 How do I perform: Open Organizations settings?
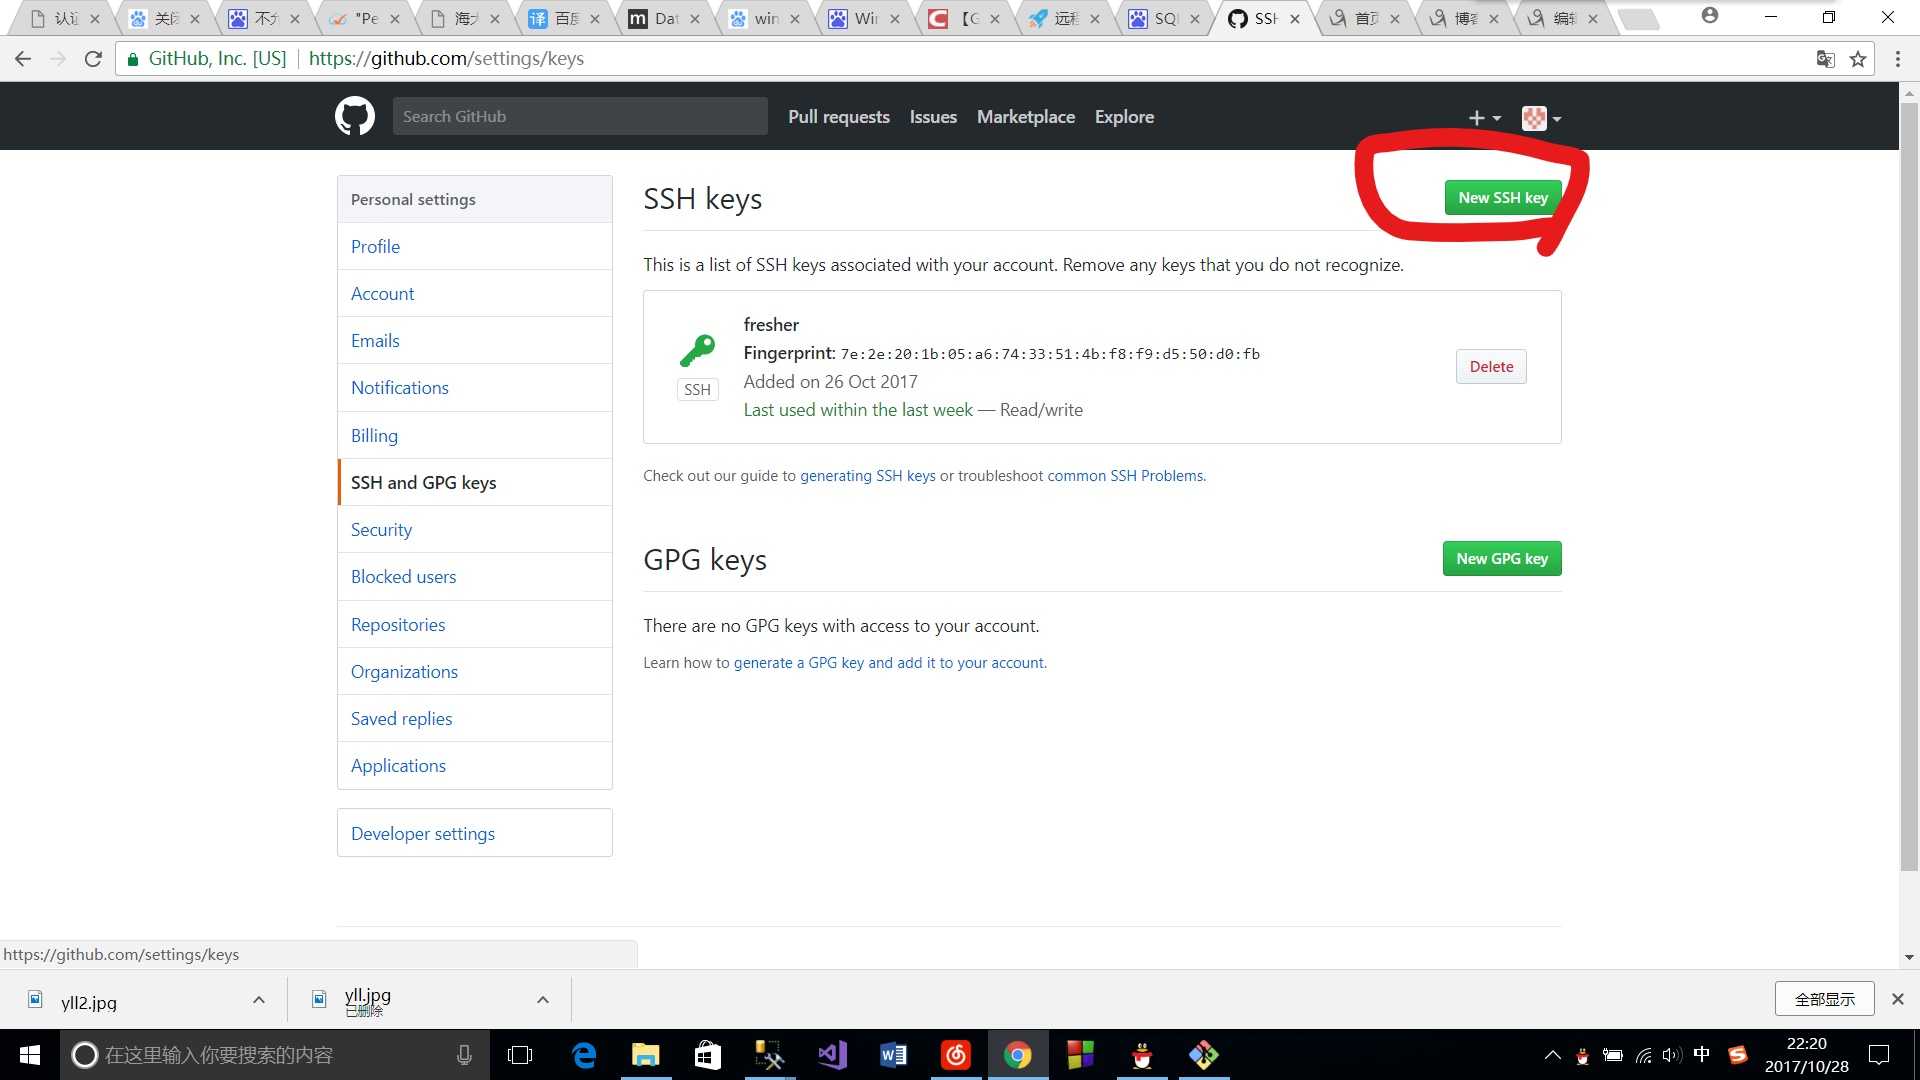475,672
